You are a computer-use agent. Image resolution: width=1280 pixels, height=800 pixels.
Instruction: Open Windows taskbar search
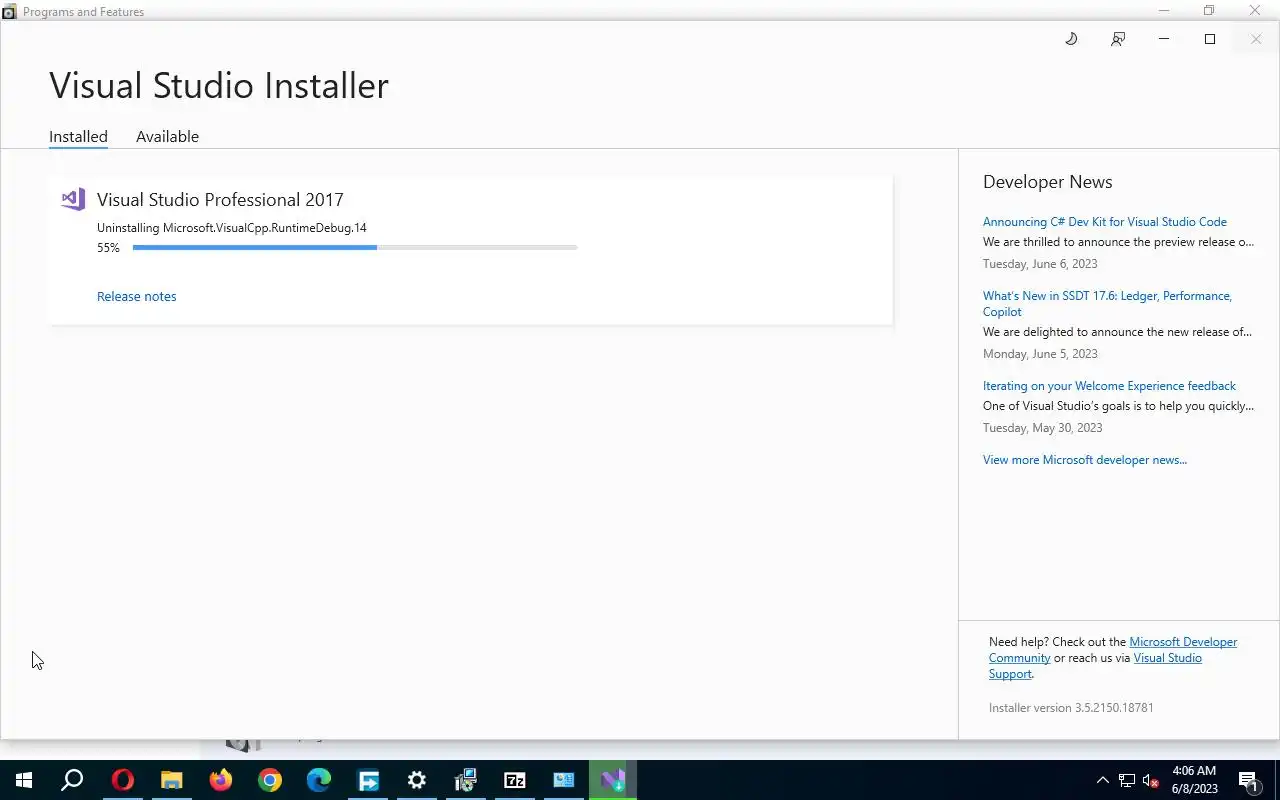click(x=72, y=780)
